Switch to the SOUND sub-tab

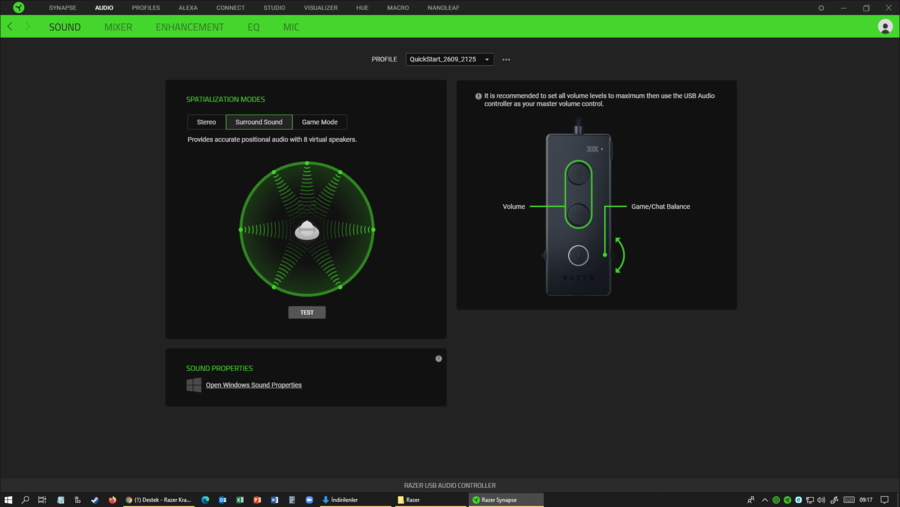pos(64,27)
